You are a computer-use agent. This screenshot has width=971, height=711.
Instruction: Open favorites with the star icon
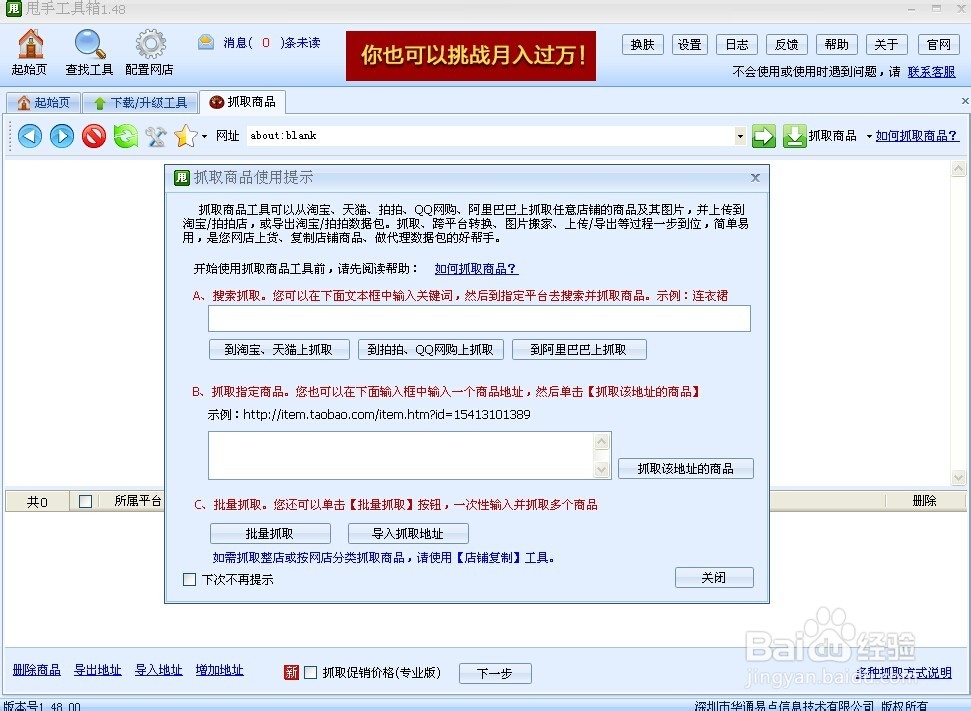pos(185,135)
